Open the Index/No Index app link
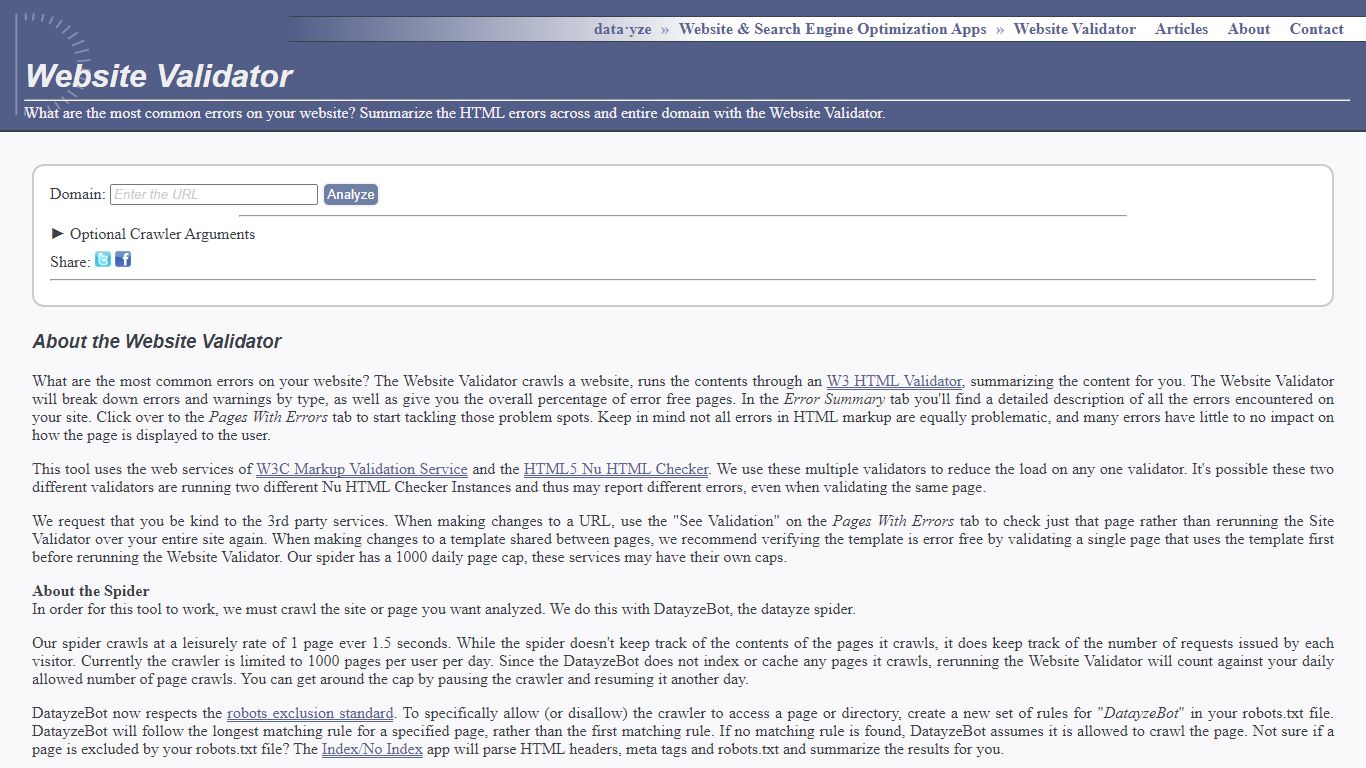This screenshot has width=1366, height=768. [x=372, y=749]
